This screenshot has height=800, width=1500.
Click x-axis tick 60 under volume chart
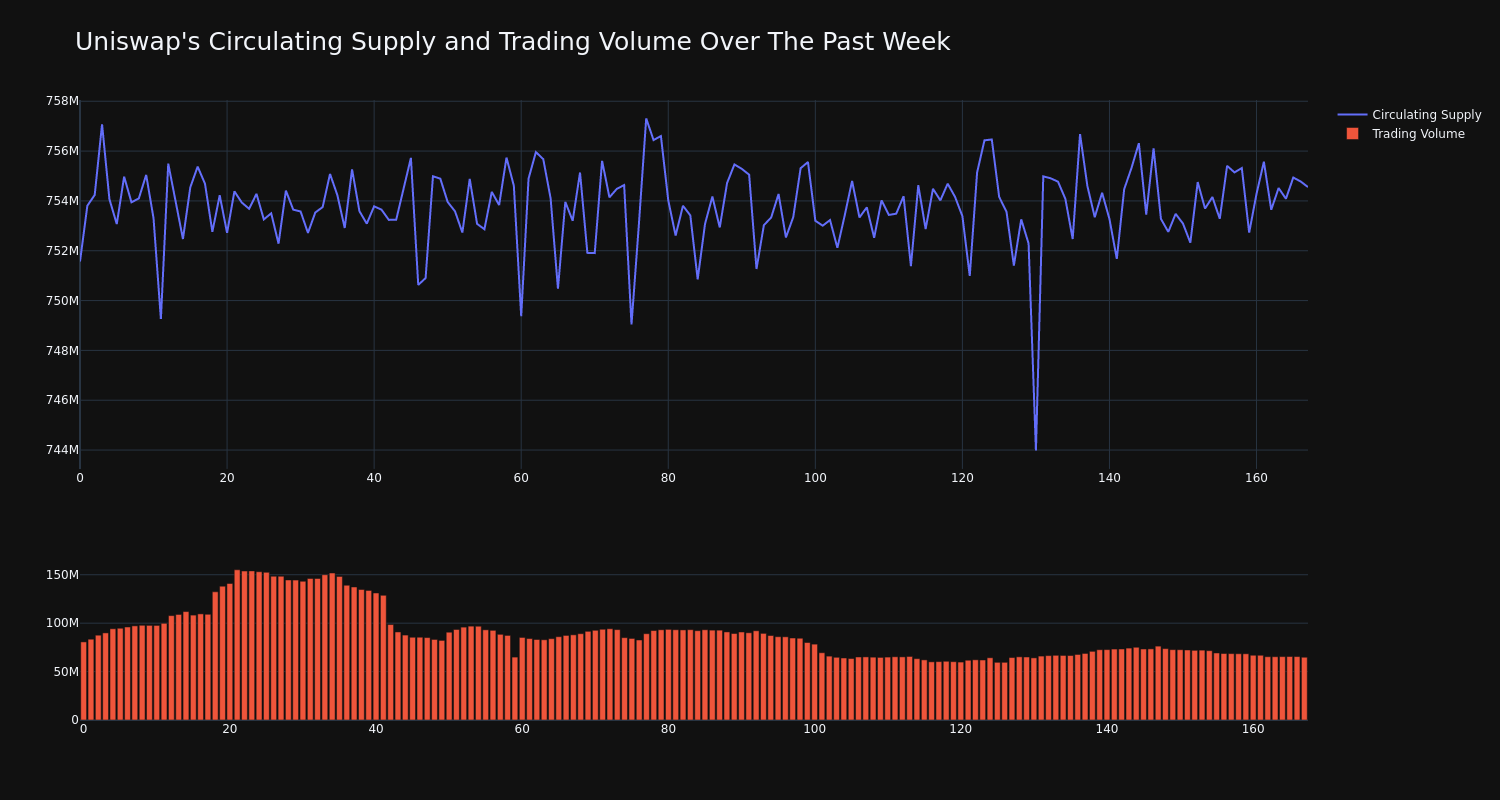(522, 729)
